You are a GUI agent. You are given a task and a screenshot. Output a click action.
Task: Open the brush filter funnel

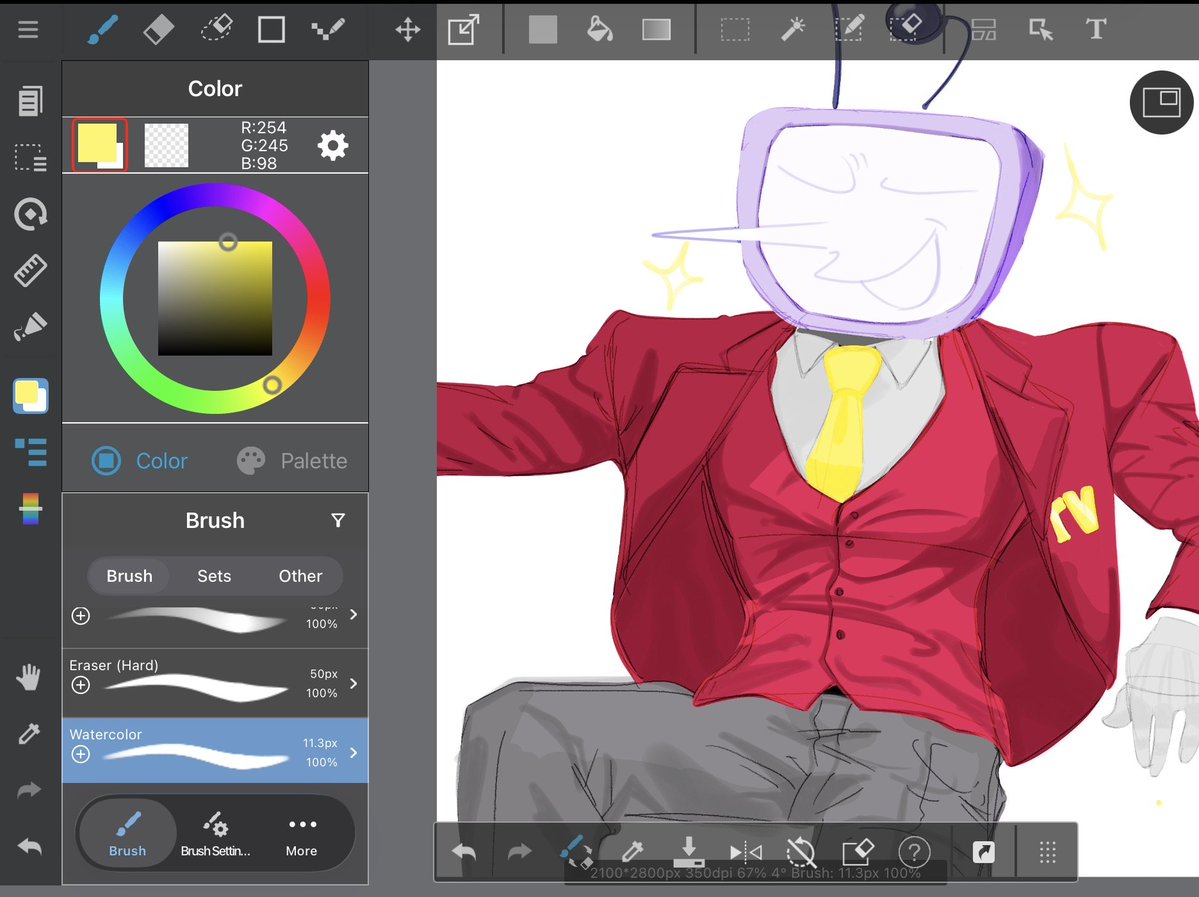click(338, 521)
